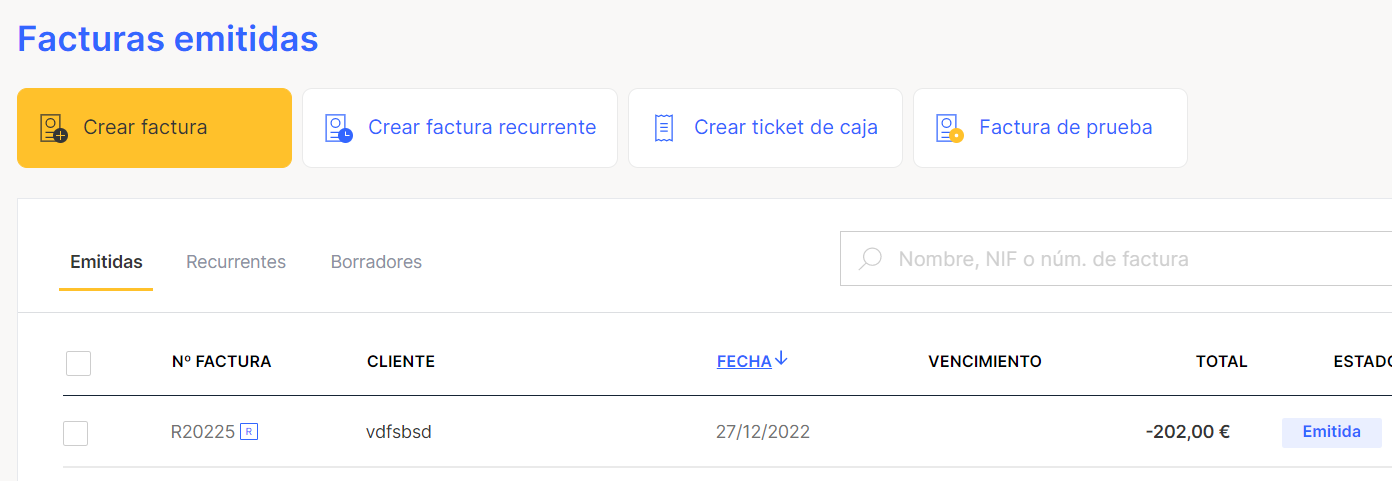The image size is (1392, 481).
Task: Click the search magnifying glass icon
Action: click(x=870, y=259)
